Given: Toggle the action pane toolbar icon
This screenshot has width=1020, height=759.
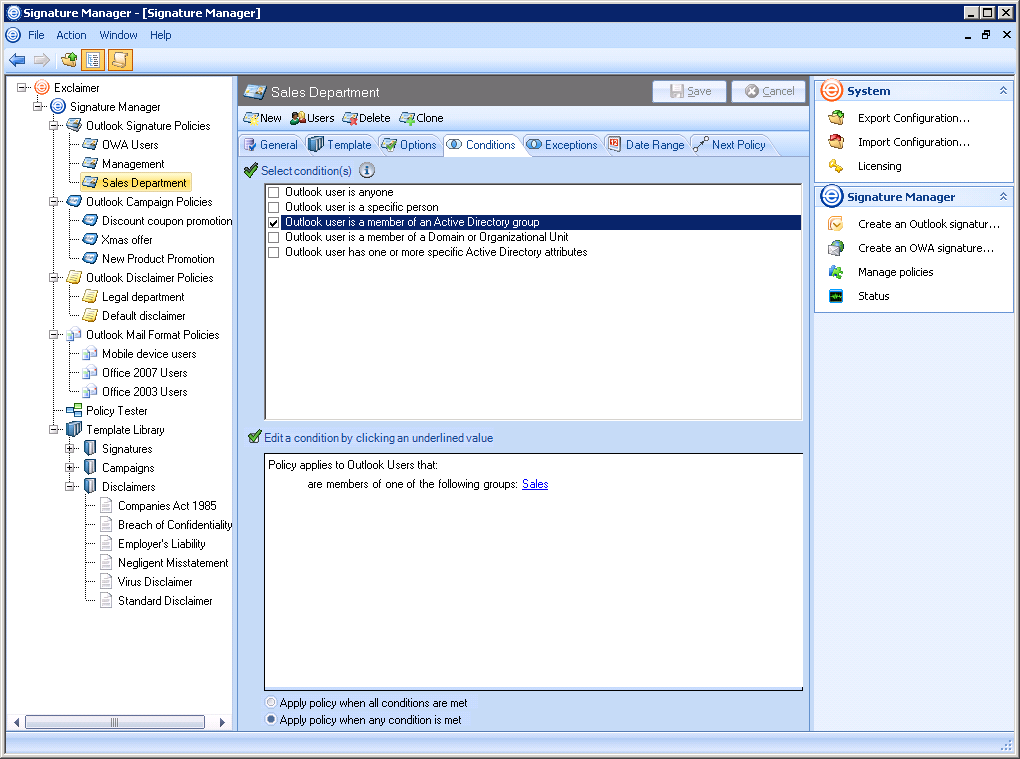Looking at the screenshot, I should (x=120, y=60).
